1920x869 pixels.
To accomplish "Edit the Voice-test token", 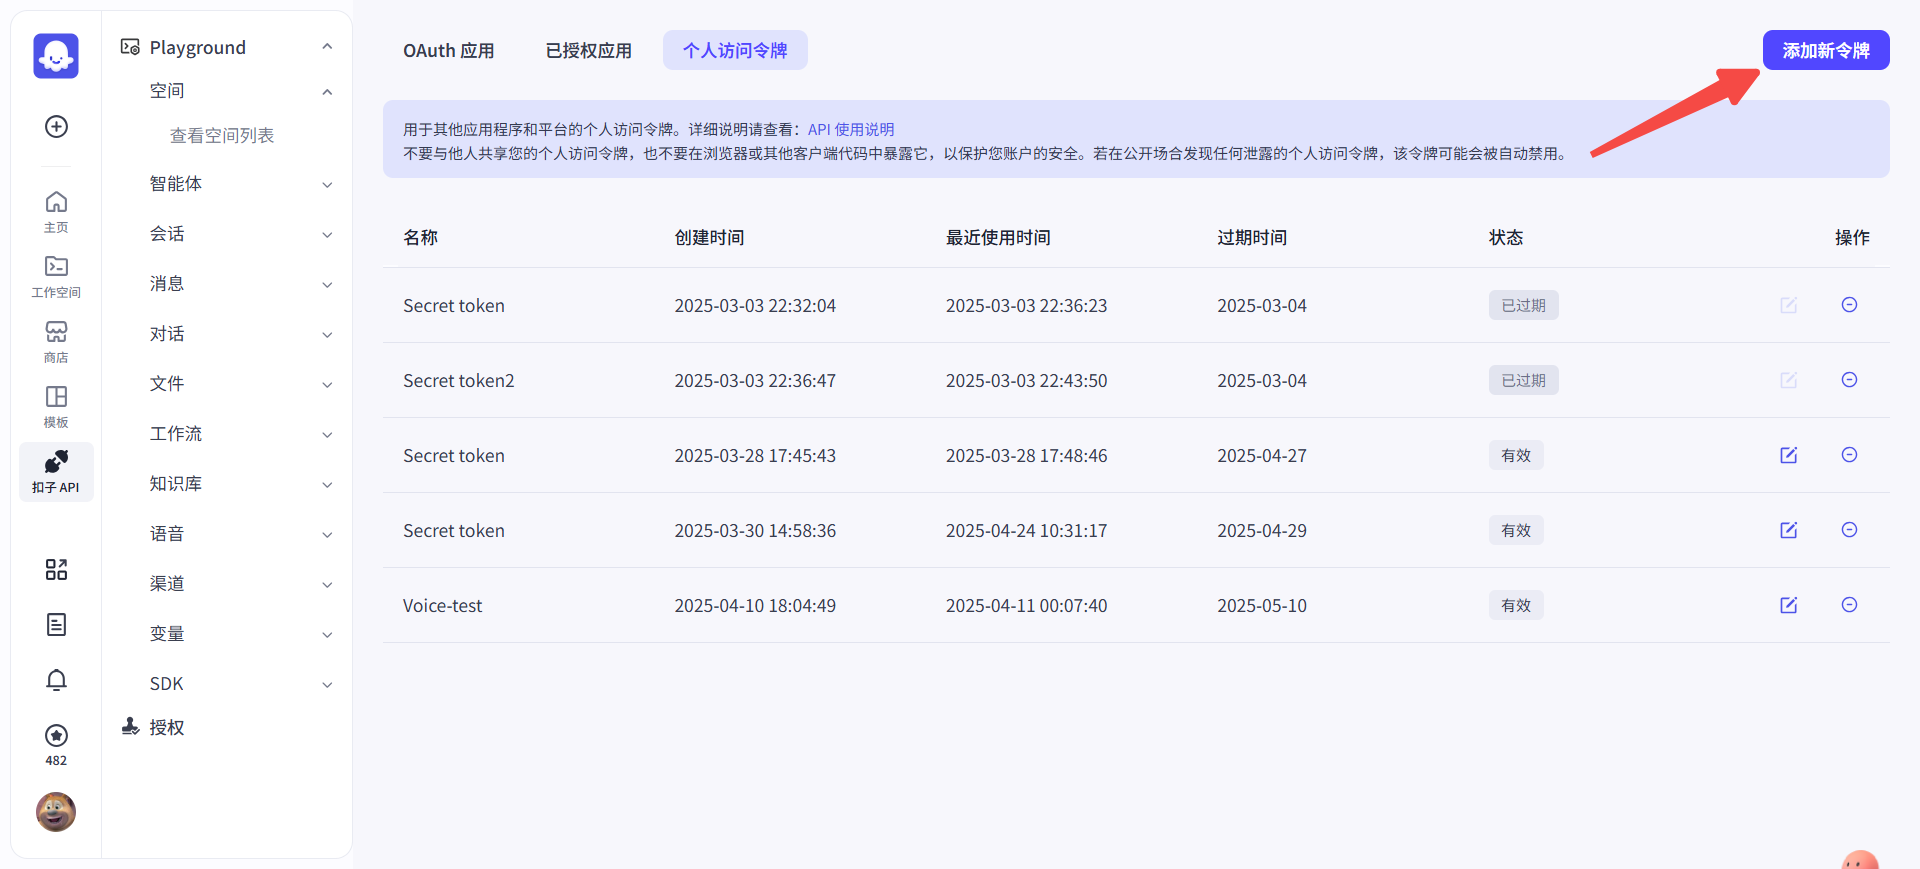I will click(x=1789, y=605).
